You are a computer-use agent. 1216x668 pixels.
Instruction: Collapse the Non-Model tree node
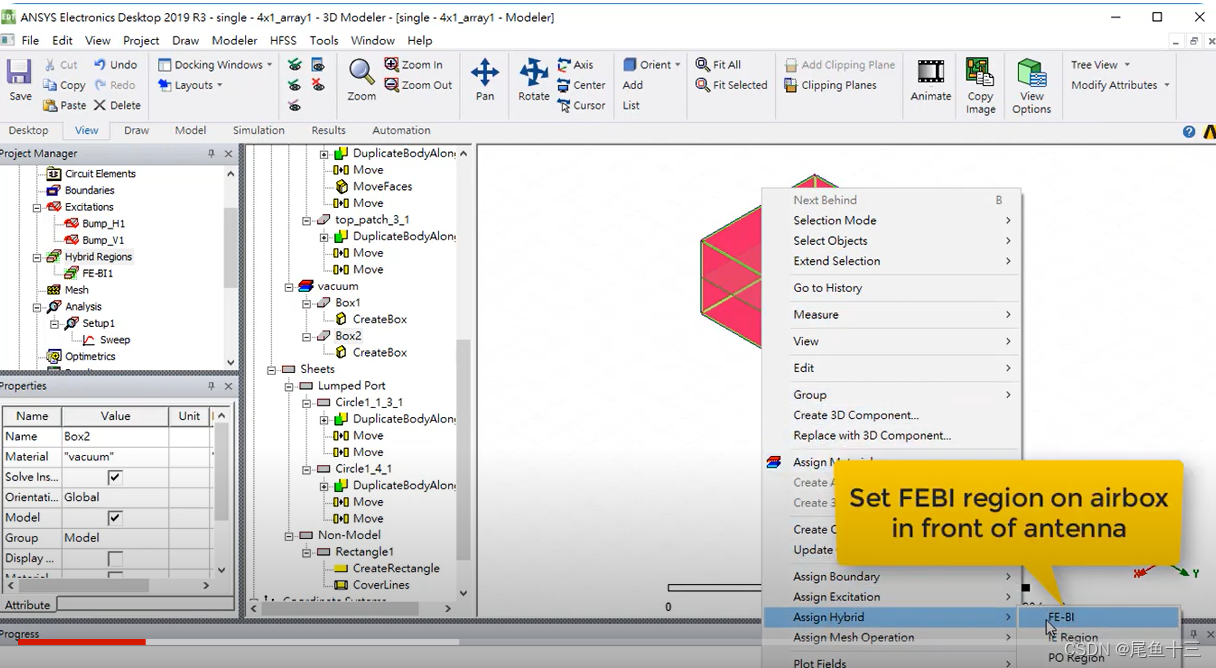click(x=289, y=535)
